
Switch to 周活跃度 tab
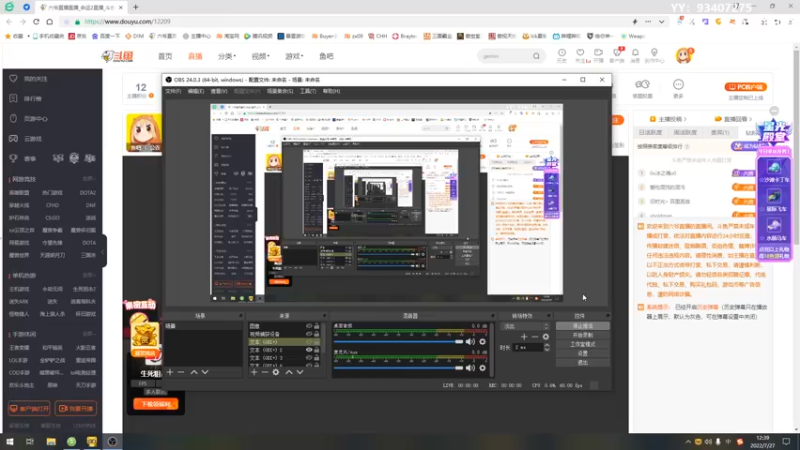685,133
